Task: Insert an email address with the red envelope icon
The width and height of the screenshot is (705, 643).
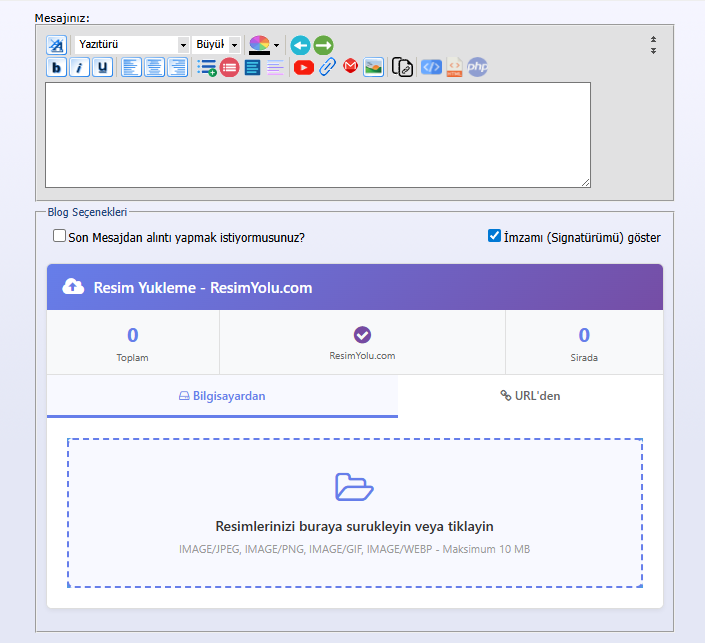Action: [350, 66]
